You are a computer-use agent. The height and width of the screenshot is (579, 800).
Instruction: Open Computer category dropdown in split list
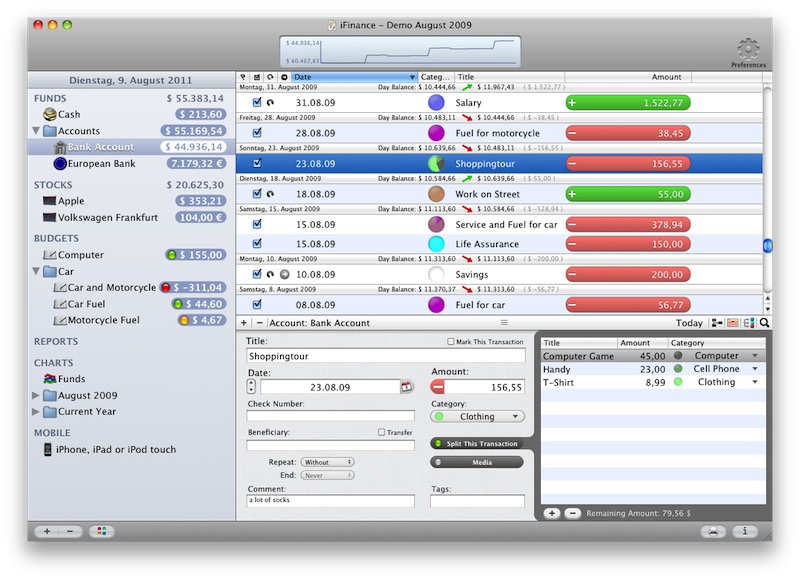point(755,356)
